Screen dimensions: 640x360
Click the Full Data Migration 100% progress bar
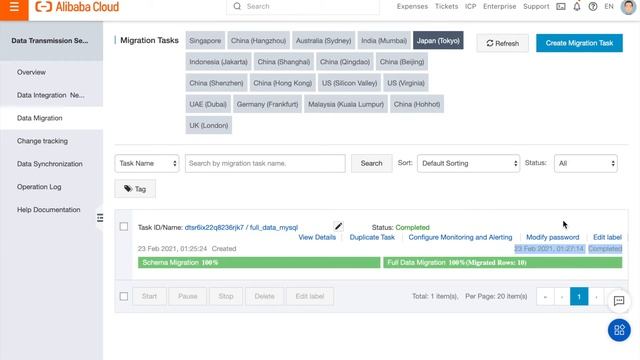click(502, 262)
